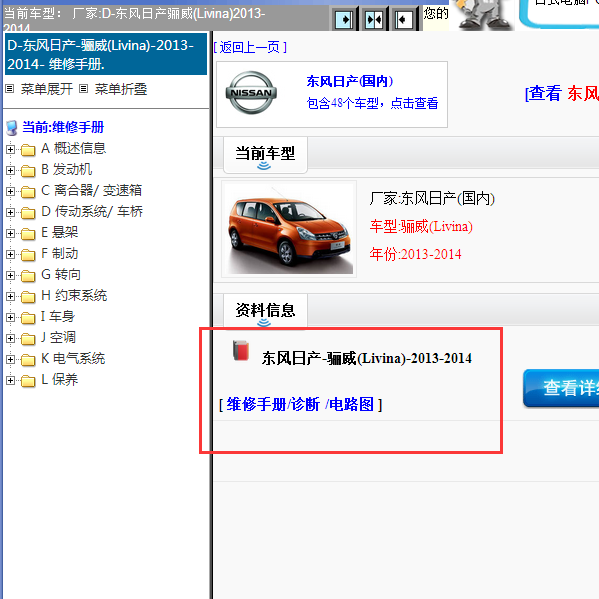
Task: Click folder icon of D 传动系统/车桥
Action: (x=28, y=213)
